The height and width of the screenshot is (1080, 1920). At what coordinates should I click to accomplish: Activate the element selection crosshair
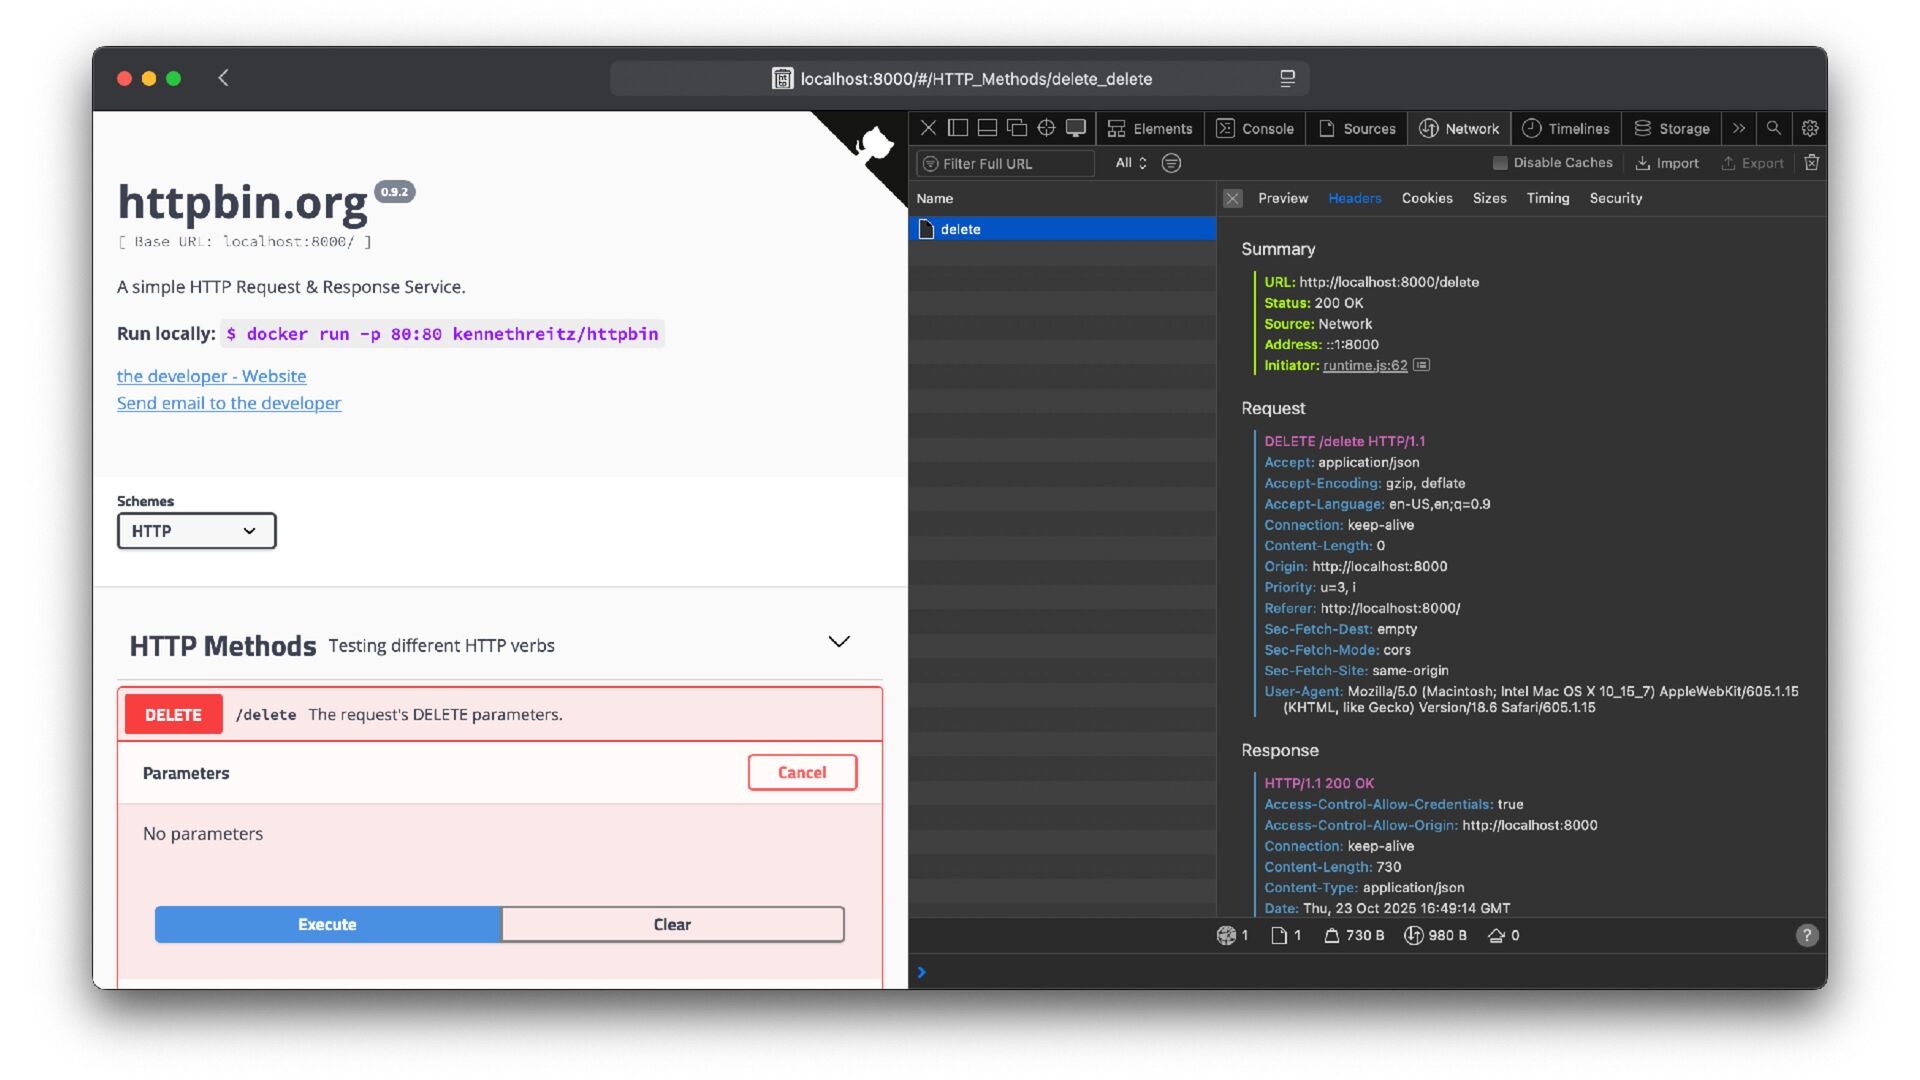pos(1046,128)
